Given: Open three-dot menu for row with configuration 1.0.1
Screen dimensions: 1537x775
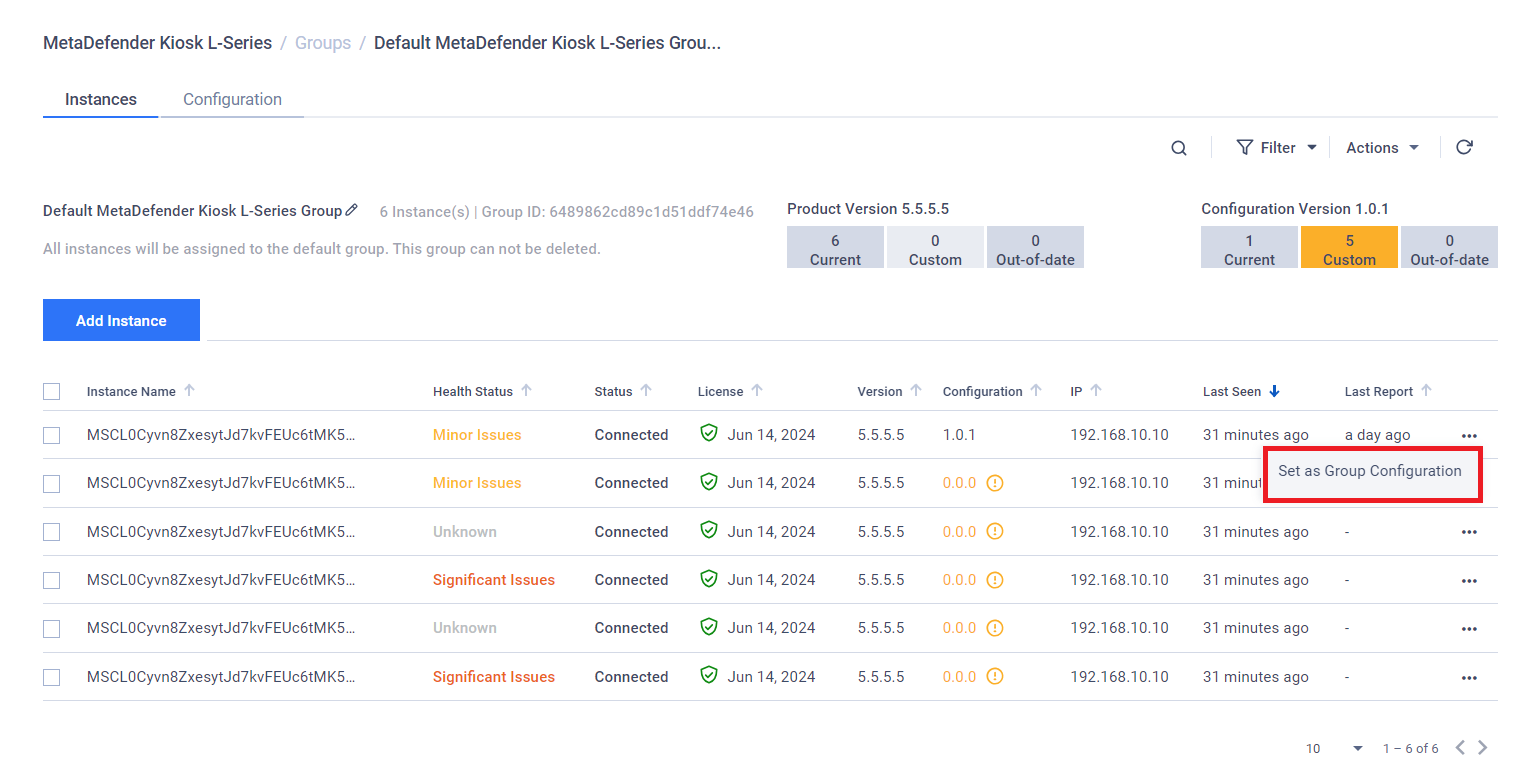Looking at the screenshot, I should coord(1469,435).
